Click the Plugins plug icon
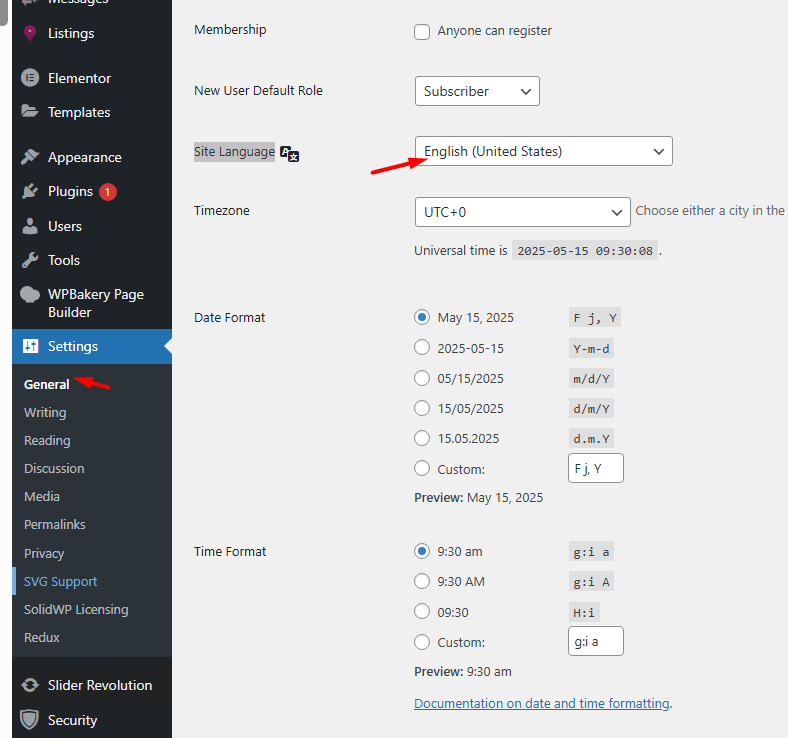788x738 pixels. (x=29, y=191)
